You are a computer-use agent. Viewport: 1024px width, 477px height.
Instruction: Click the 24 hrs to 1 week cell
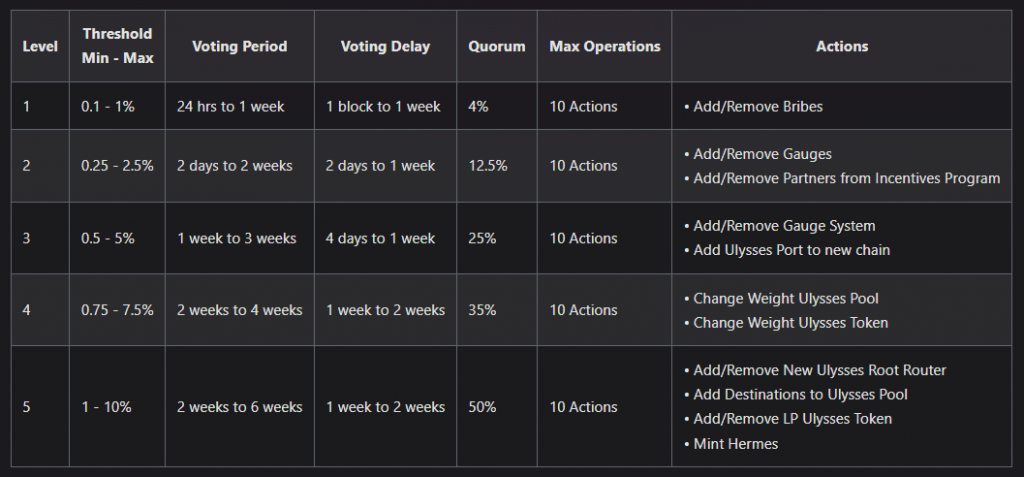(240, 107)
